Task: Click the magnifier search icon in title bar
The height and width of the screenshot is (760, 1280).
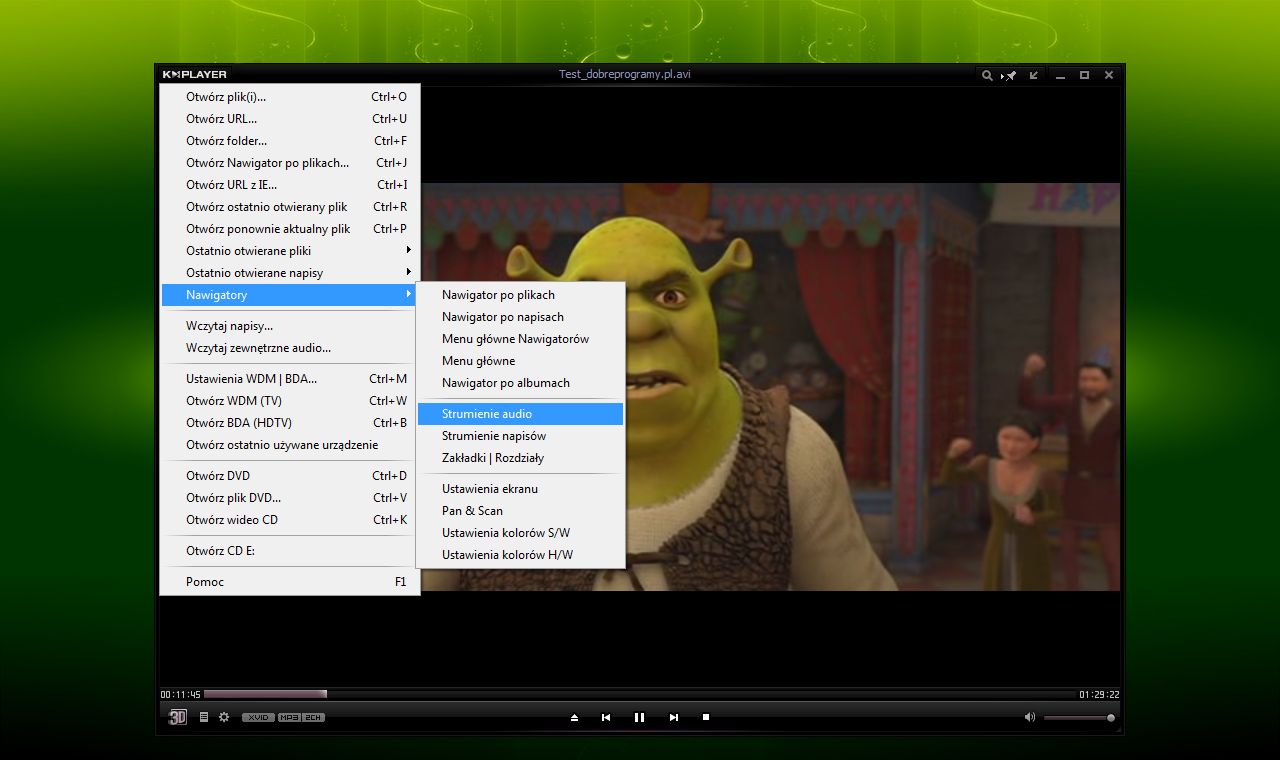Action: pyautogui.click(x=987, y=75)
